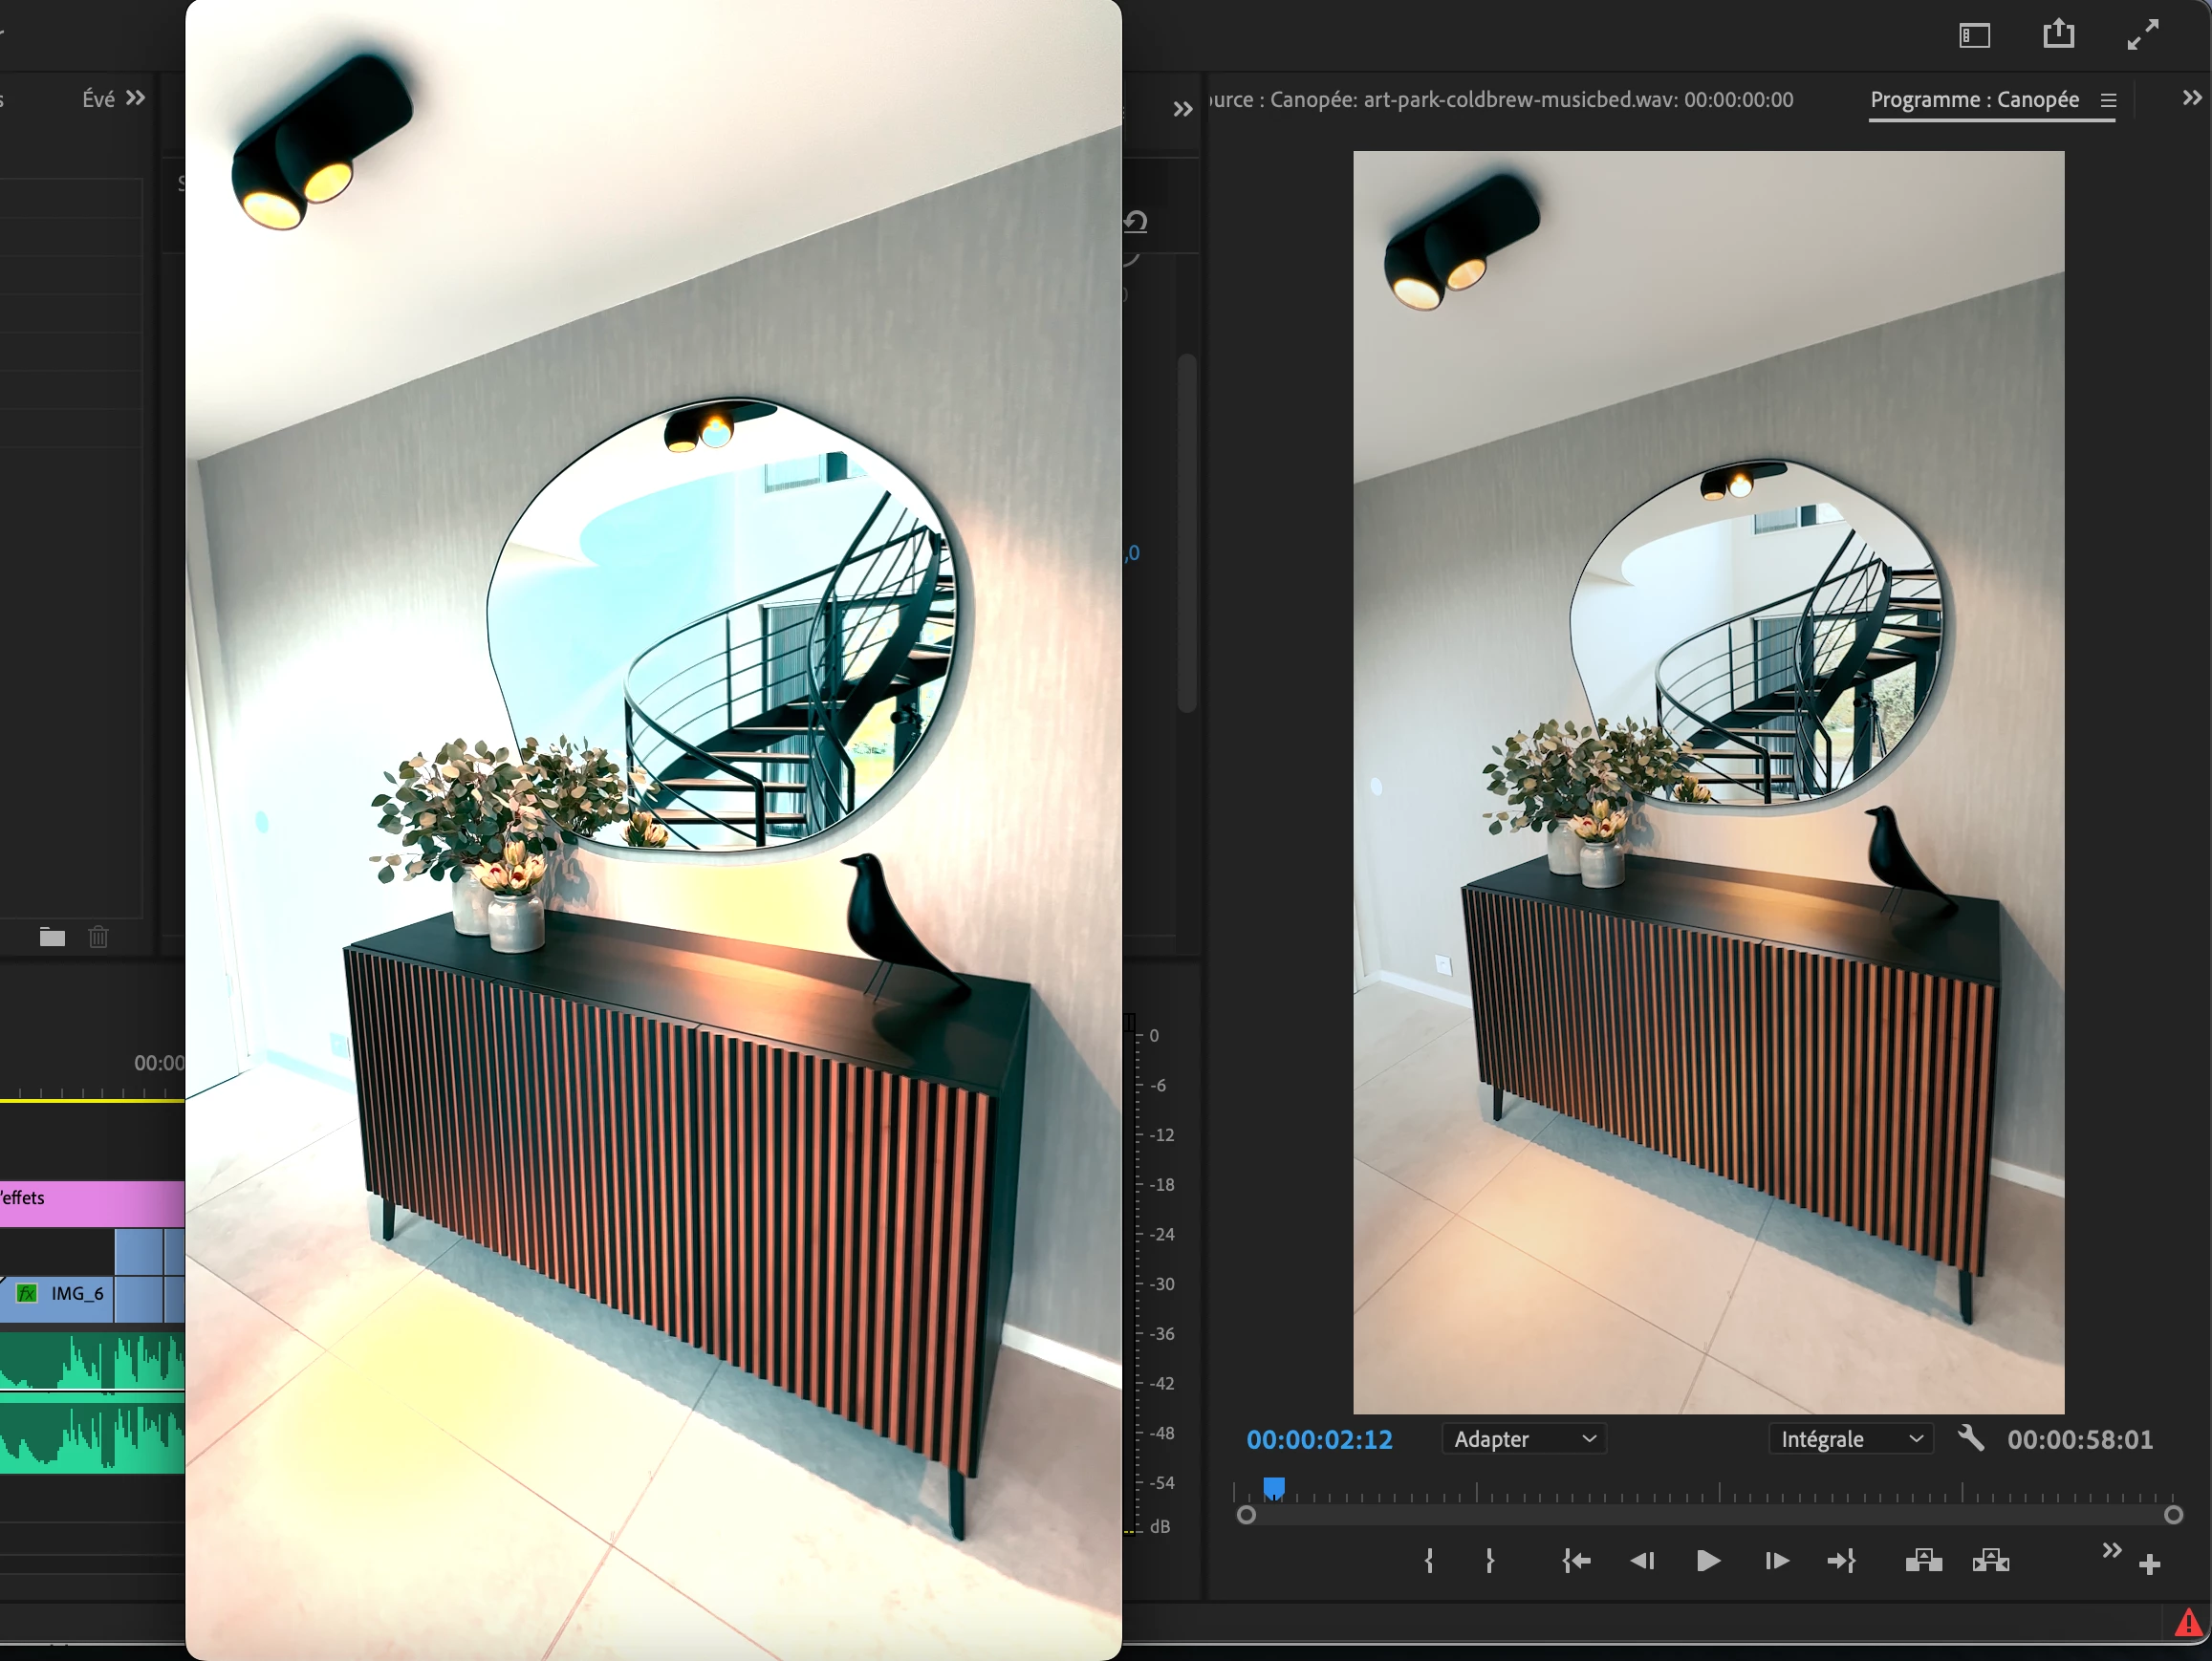Open Programme panel hamburger menu
The height and width of the screenshot is (1661, 2212).
[2108, 100]
